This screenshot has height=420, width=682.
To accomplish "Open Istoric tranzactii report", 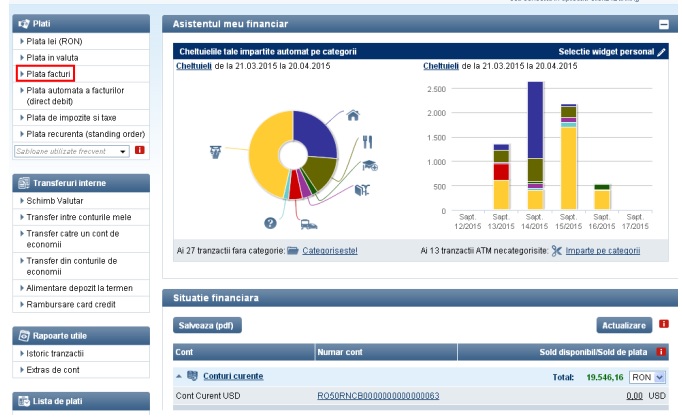I will point(55,353).
